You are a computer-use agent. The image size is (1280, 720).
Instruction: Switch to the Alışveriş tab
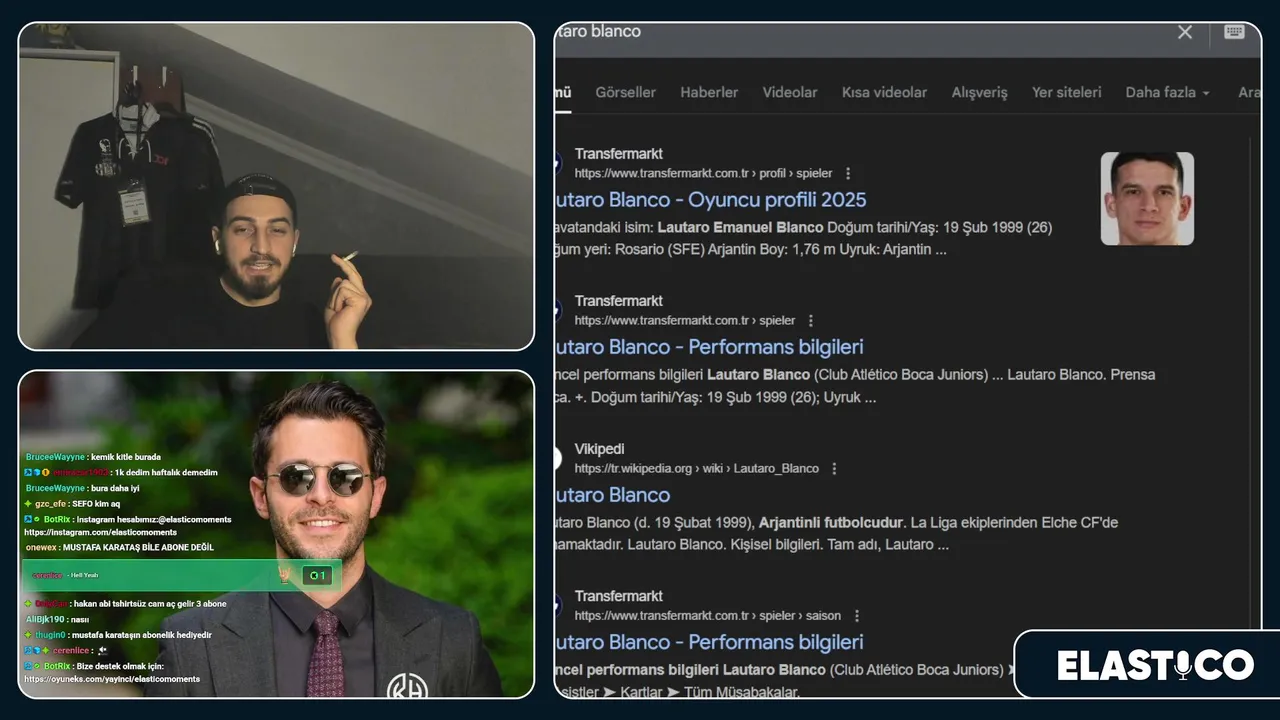tap(979, 92)
